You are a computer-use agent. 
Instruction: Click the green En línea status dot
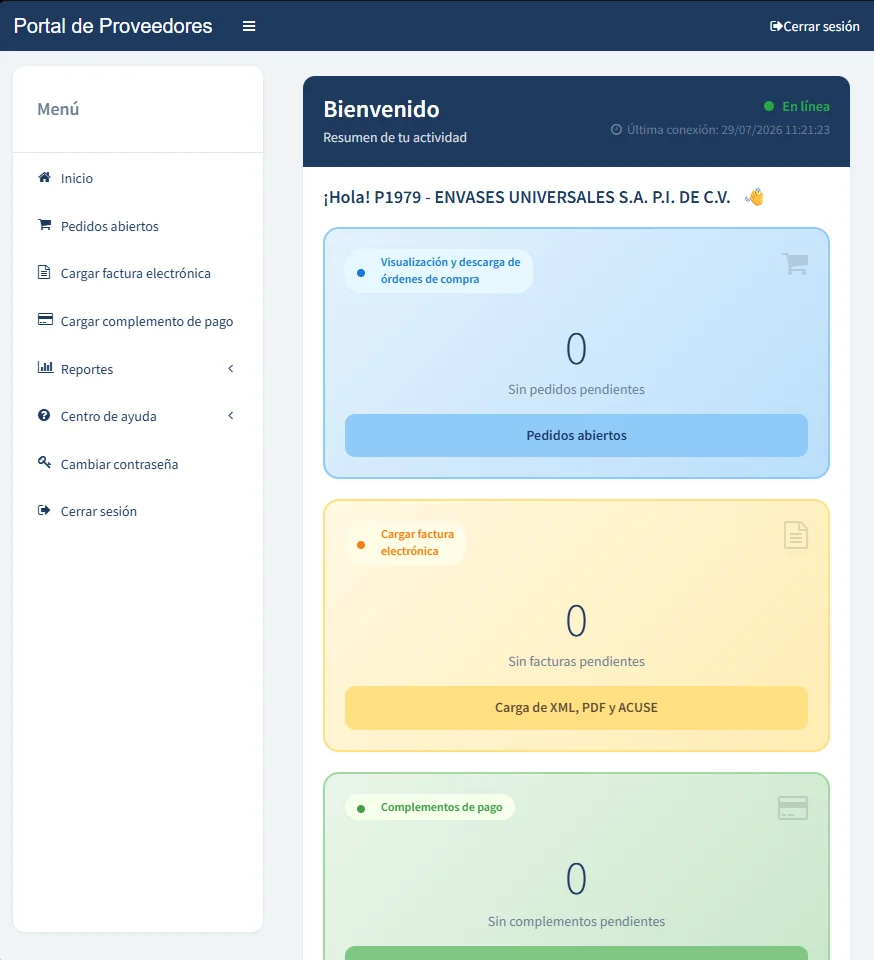click(769, 107)
